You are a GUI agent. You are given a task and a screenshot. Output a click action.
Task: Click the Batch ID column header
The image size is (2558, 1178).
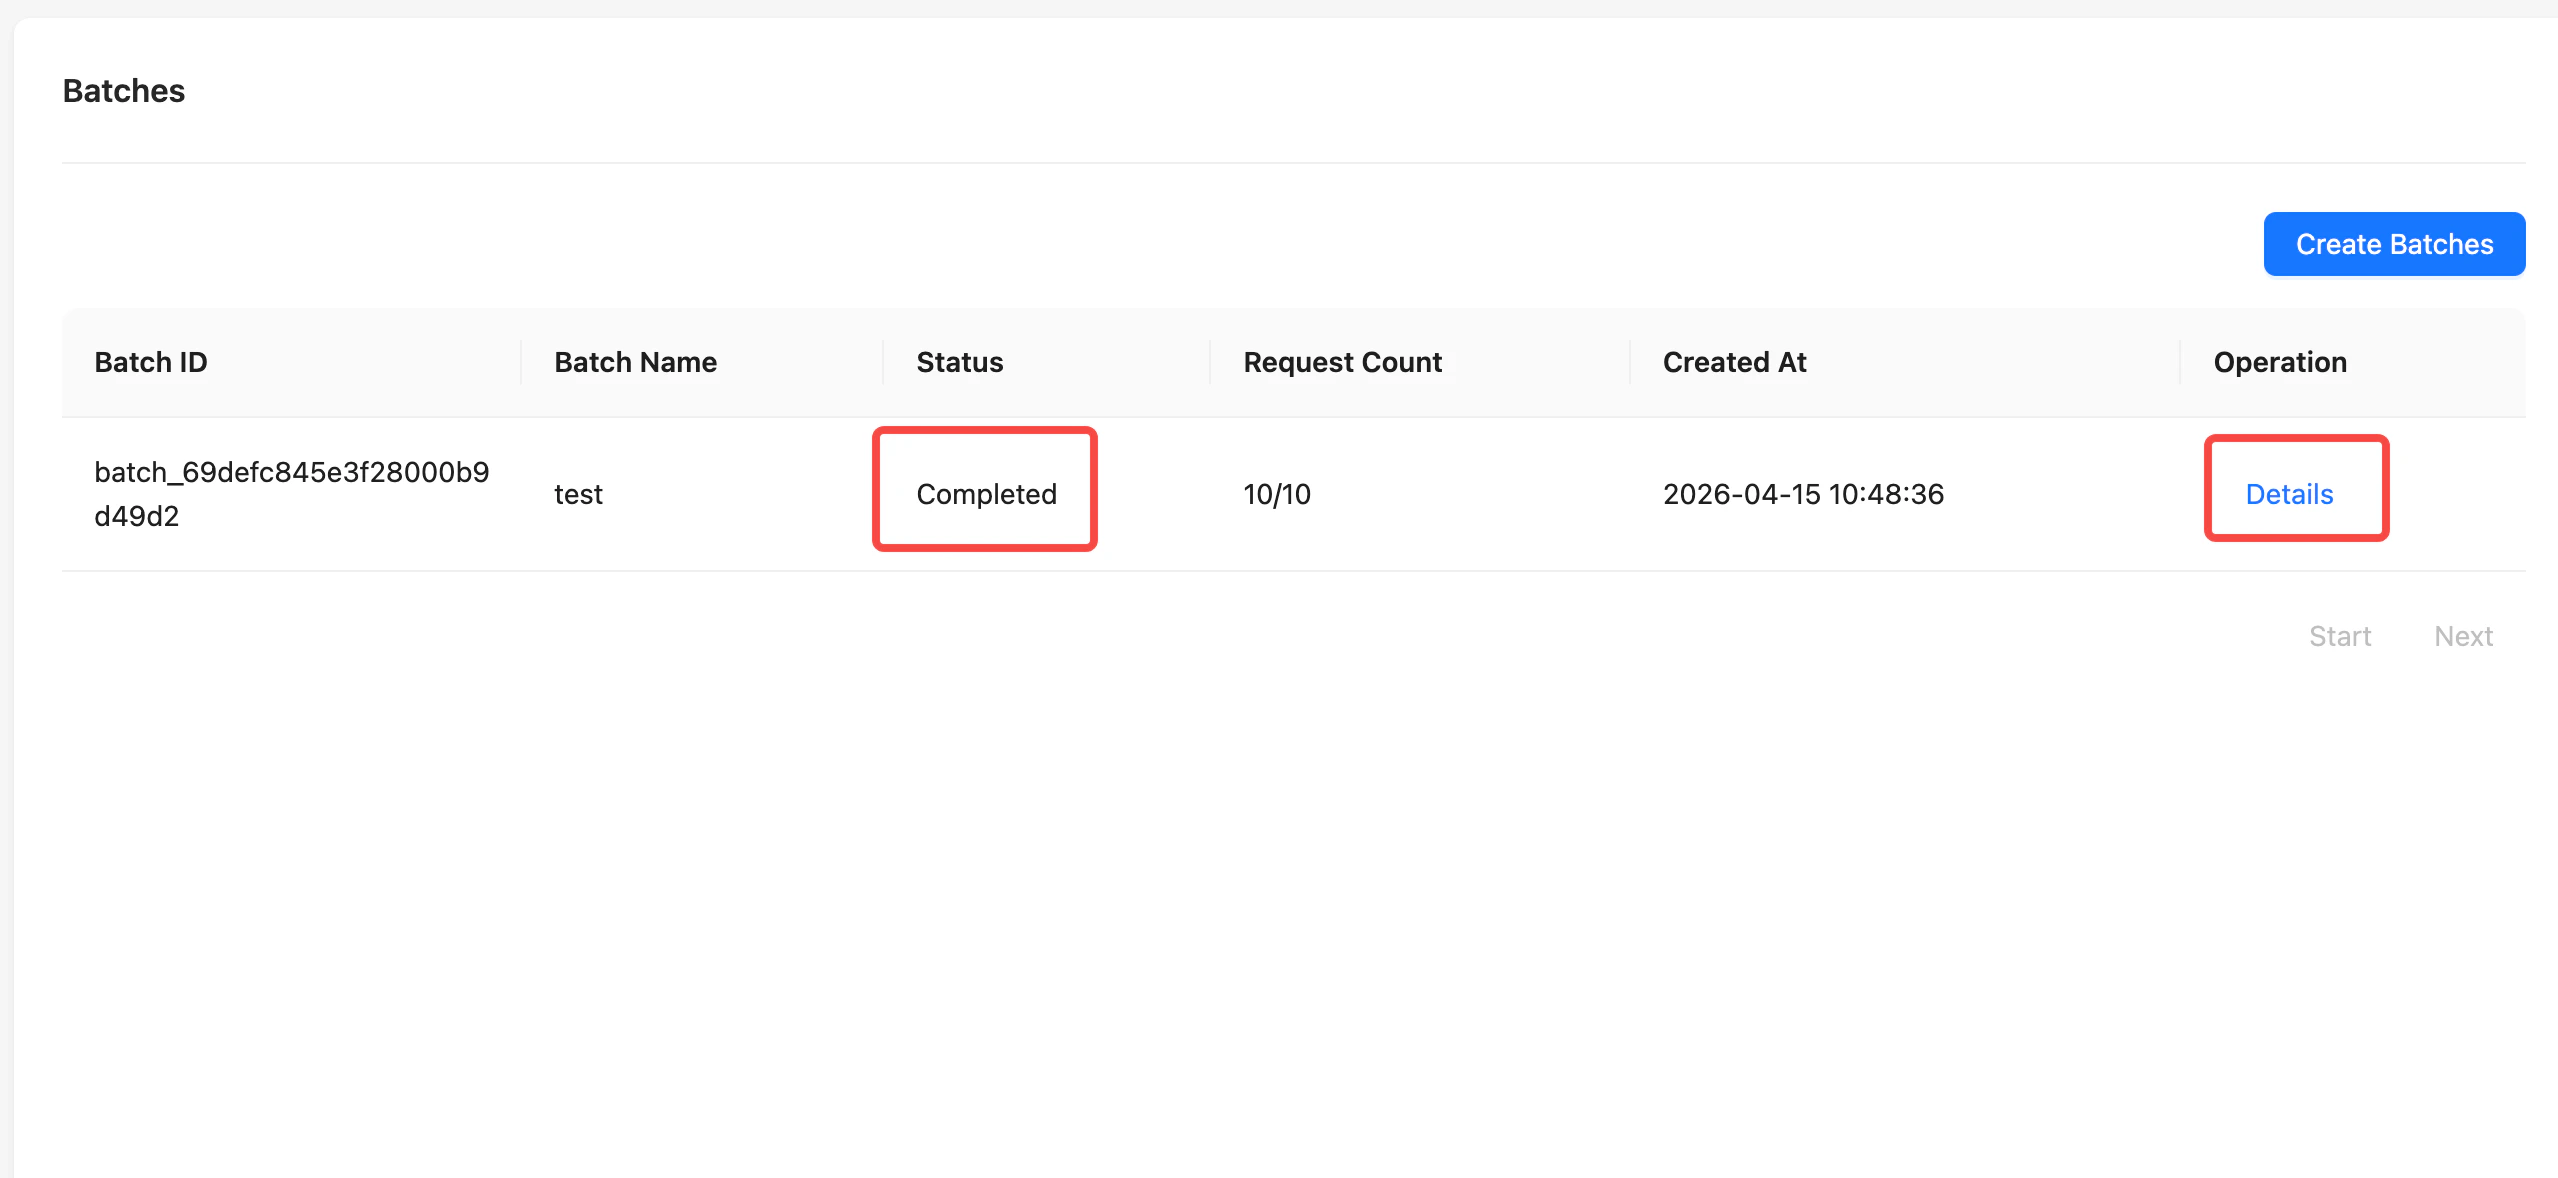click(151, 362)
